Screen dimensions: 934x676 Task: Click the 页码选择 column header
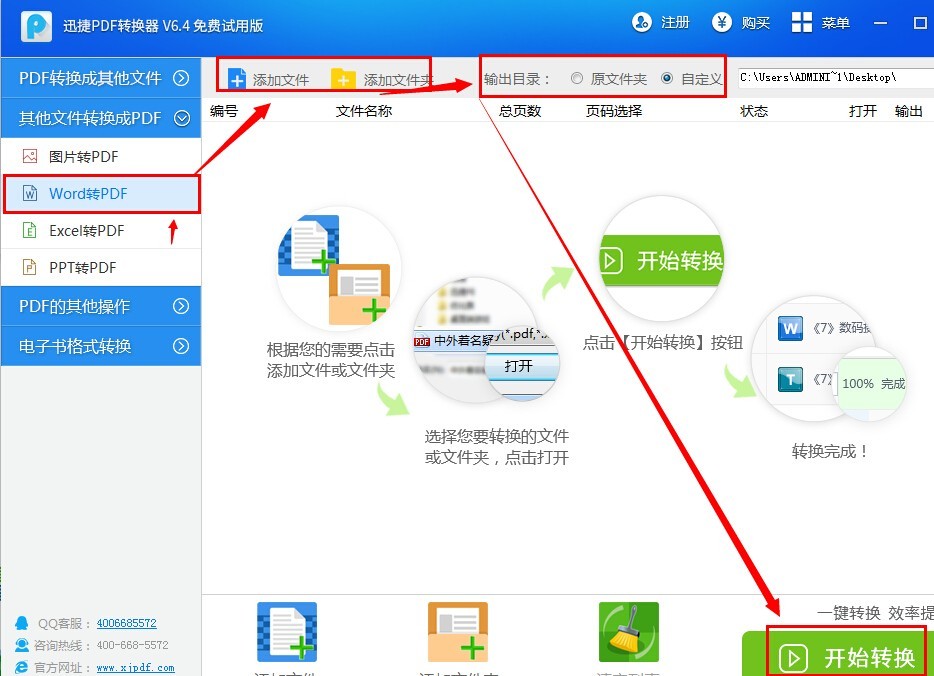(614, 111)
